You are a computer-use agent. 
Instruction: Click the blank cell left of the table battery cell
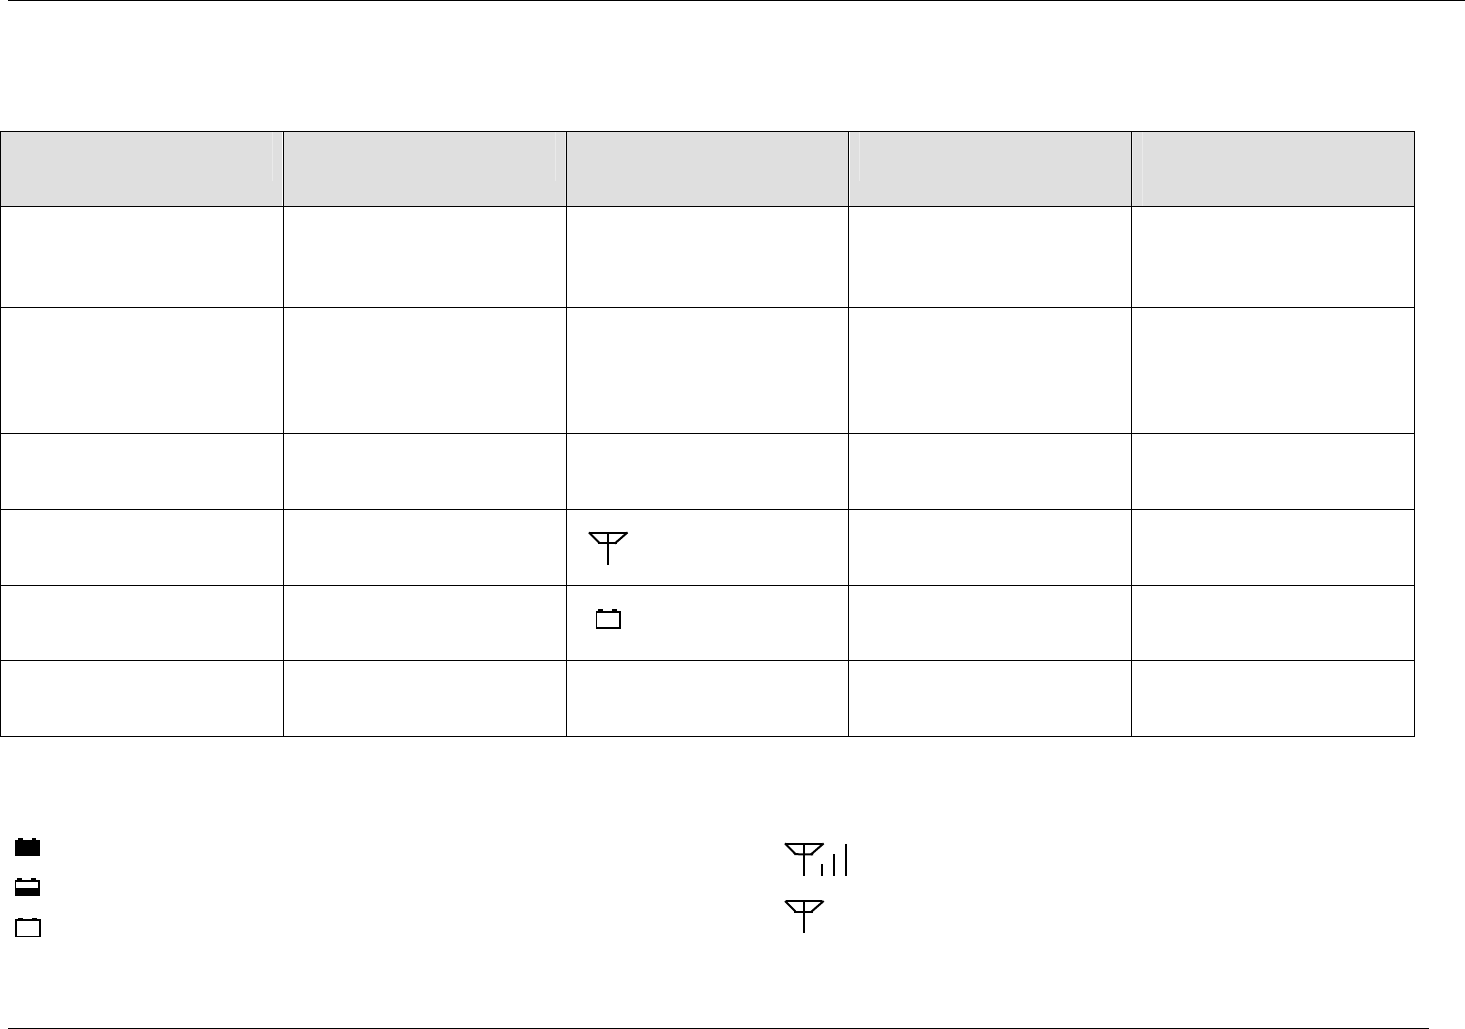[x=424, y=623]
